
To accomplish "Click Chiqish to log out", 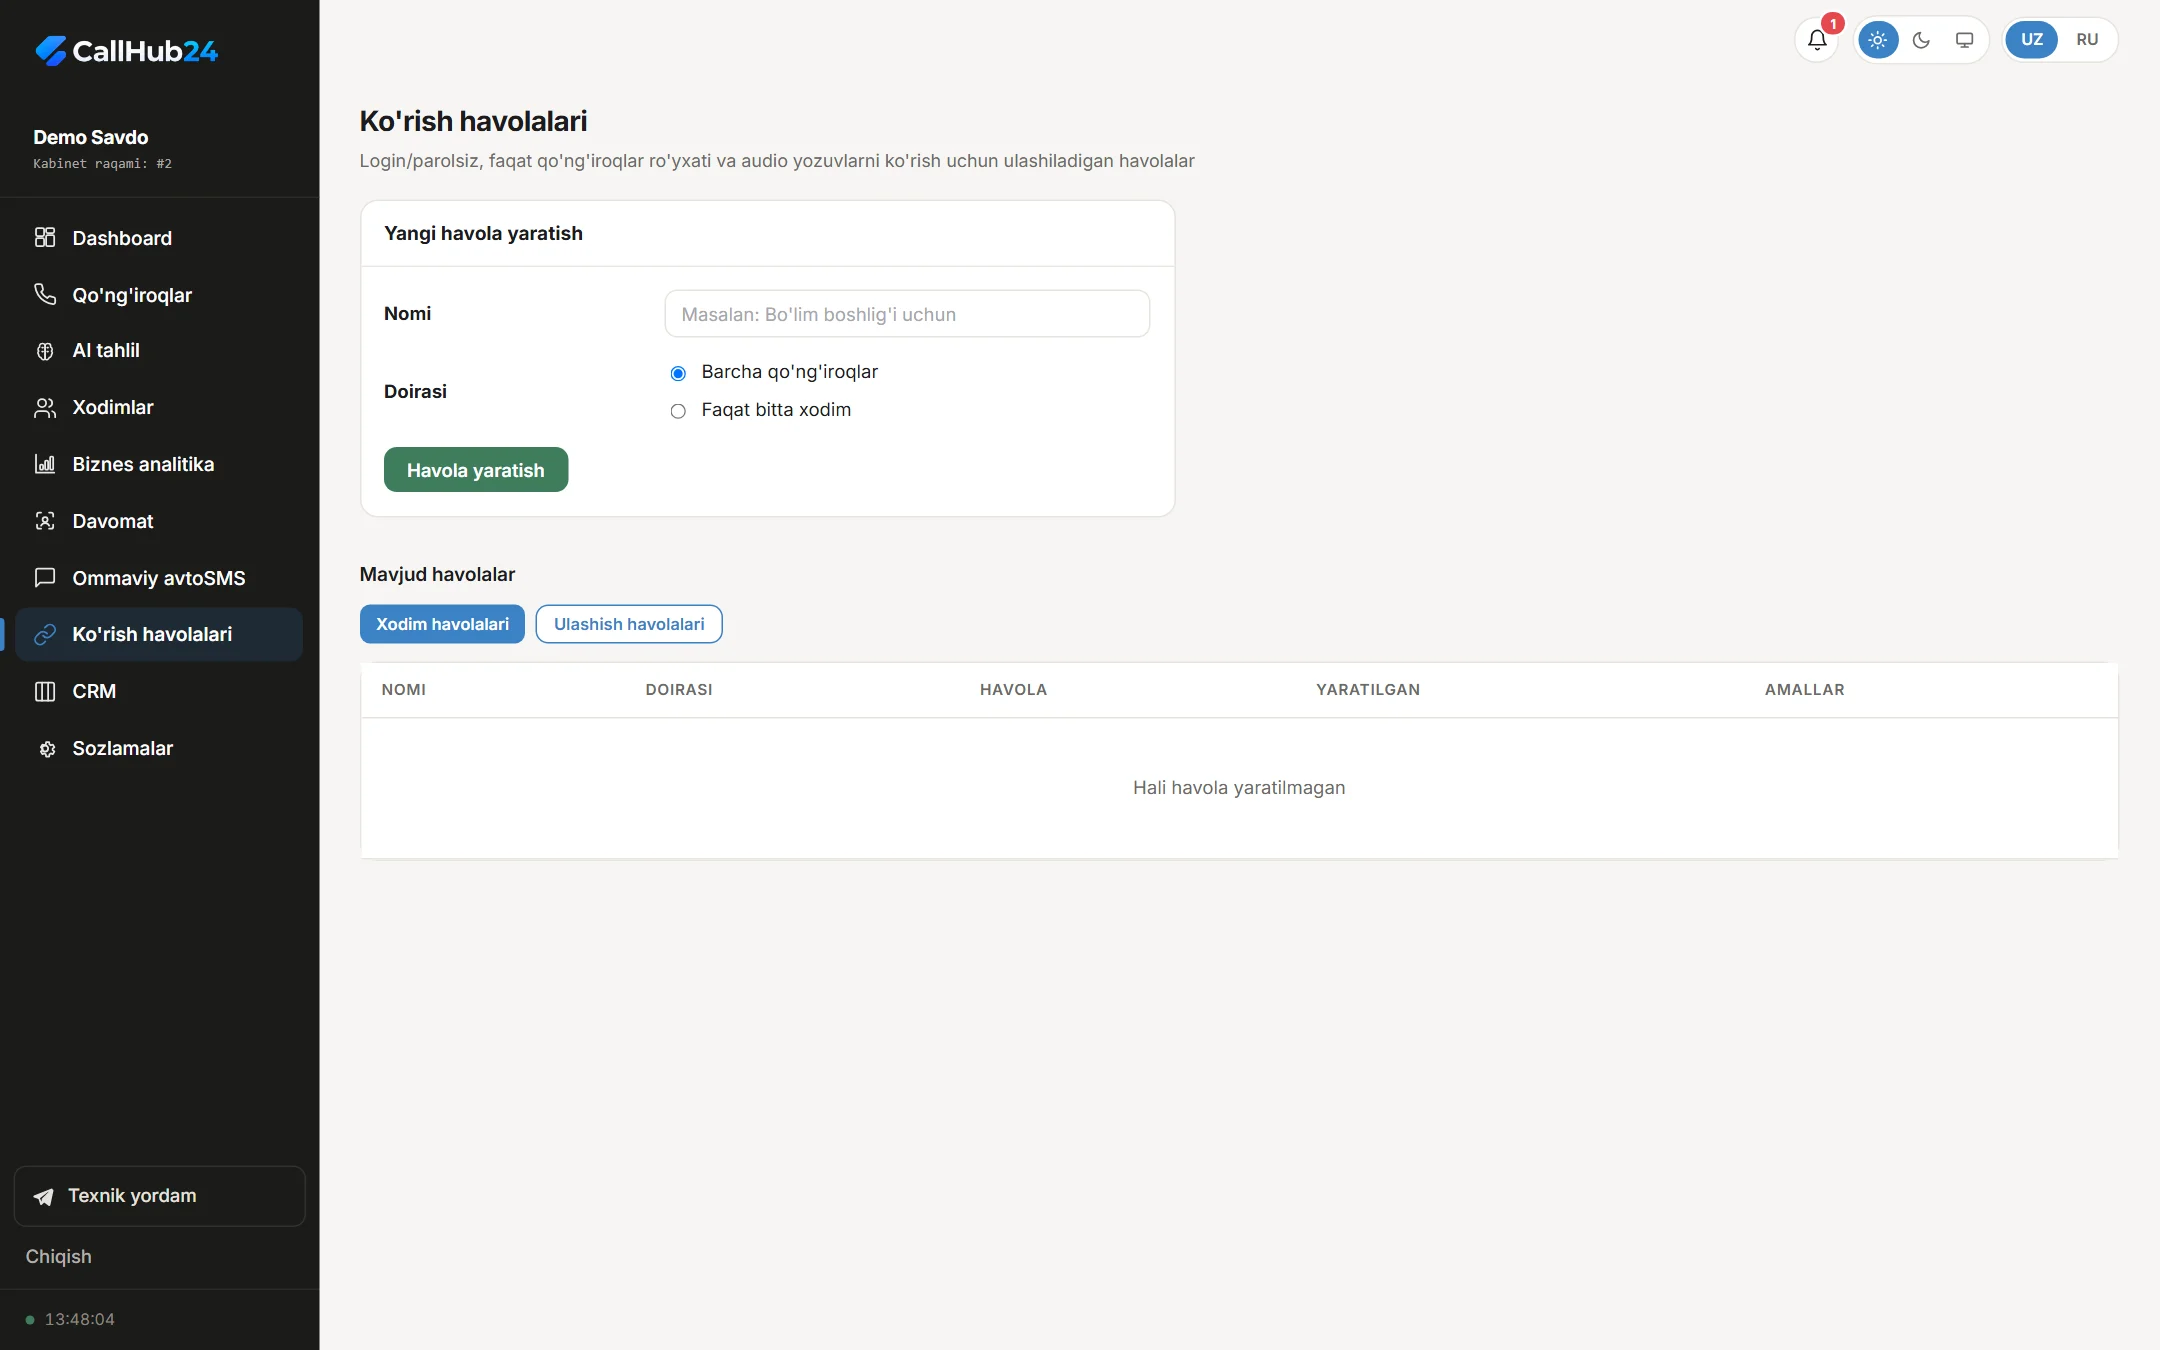I will (x=58, y=1257).
